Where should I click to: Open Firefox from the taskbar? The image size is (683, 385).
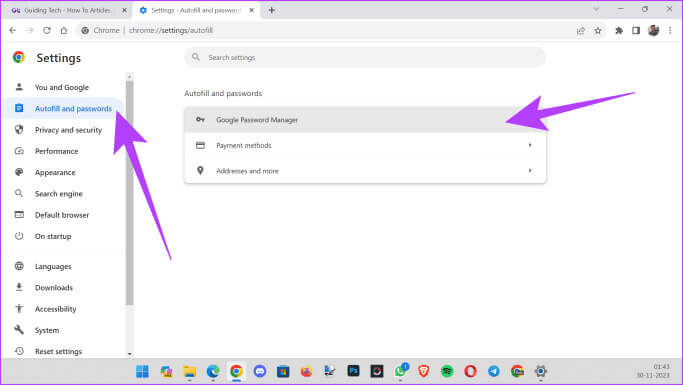pos(307,371)
